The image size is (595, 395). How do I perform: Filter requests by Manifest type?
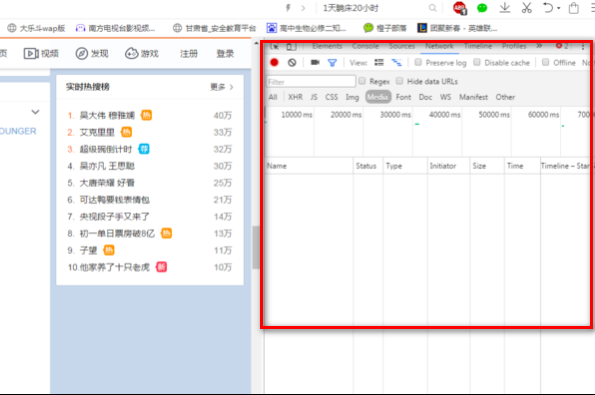point(474,97)
